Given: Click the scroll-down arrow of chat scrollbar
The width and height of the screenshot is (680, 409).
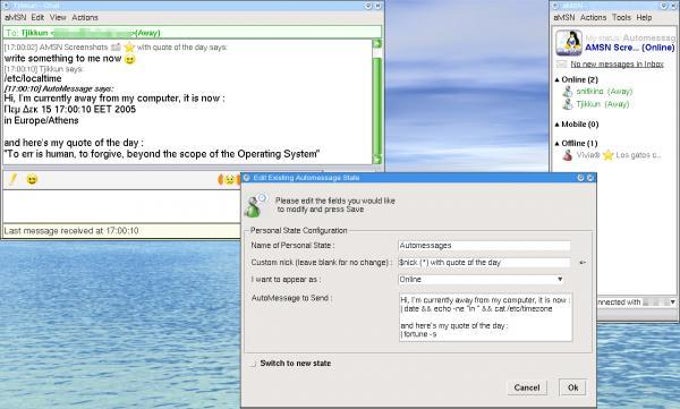Looking at the screenshot, I should click(x=377, y=160).
